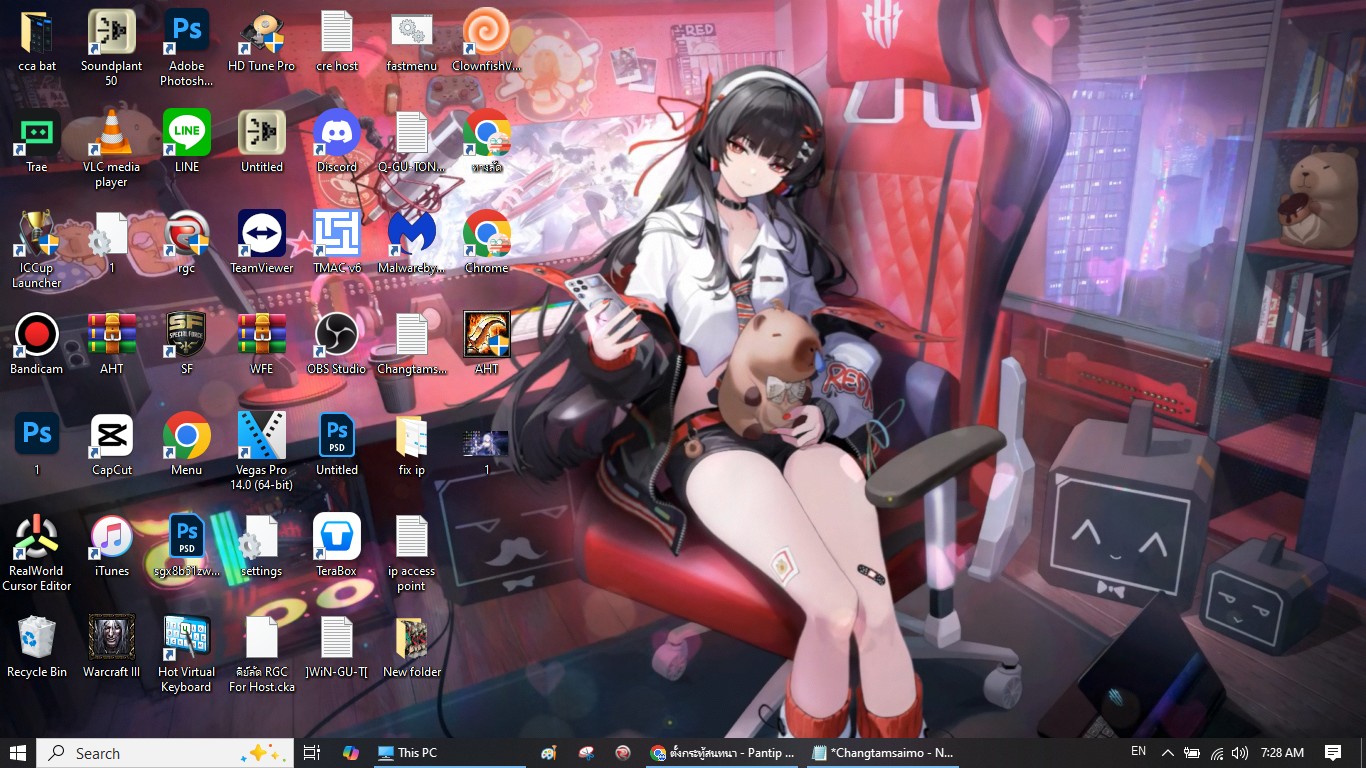Open VLC media player
Screen dimensions: 1366x768
pyautogui.click(x=112, y=149)
